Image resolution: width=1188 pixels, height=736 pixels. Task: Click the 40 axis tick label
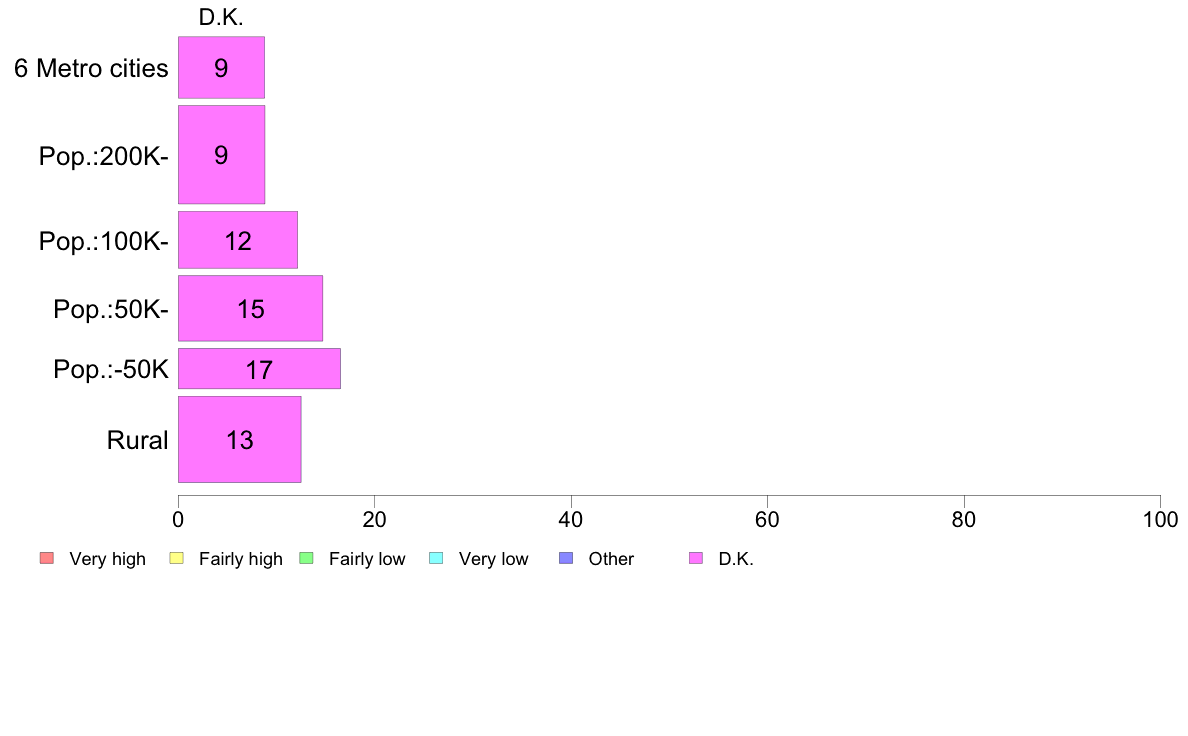click(x=571, y=519)
